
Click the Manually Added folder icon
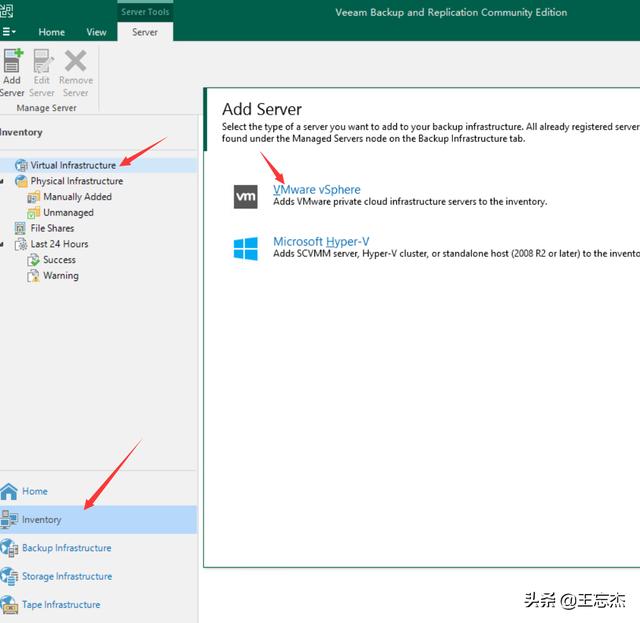coord(33,197)
